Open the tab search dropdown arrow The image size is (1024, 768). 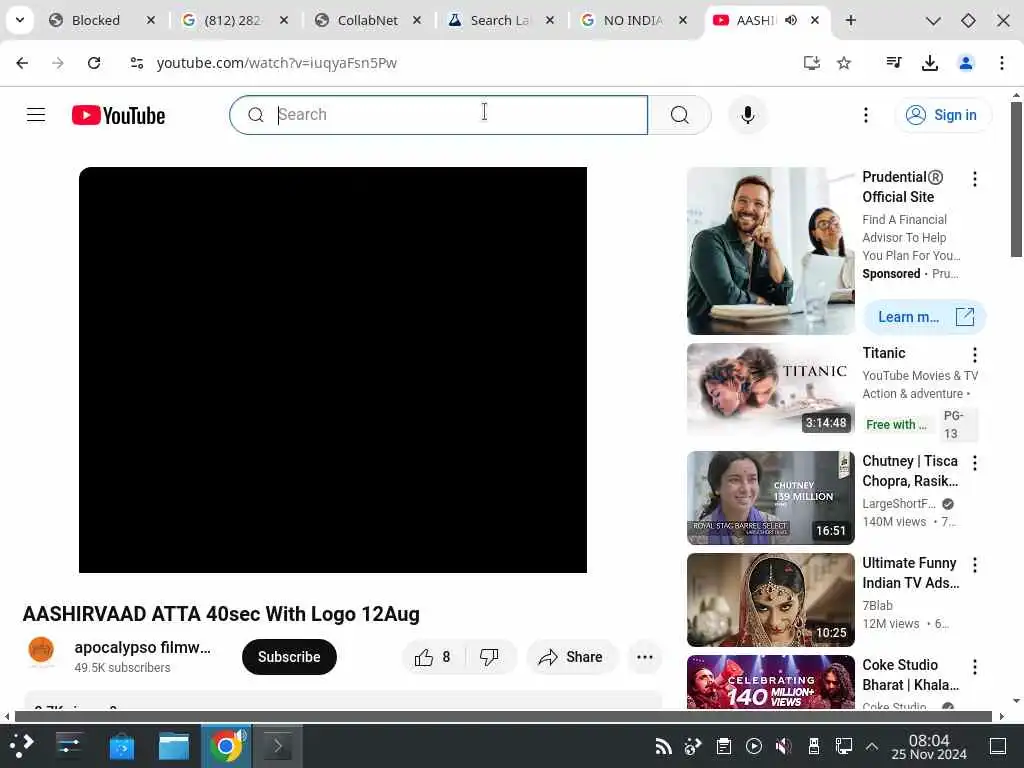pos(20,20)
